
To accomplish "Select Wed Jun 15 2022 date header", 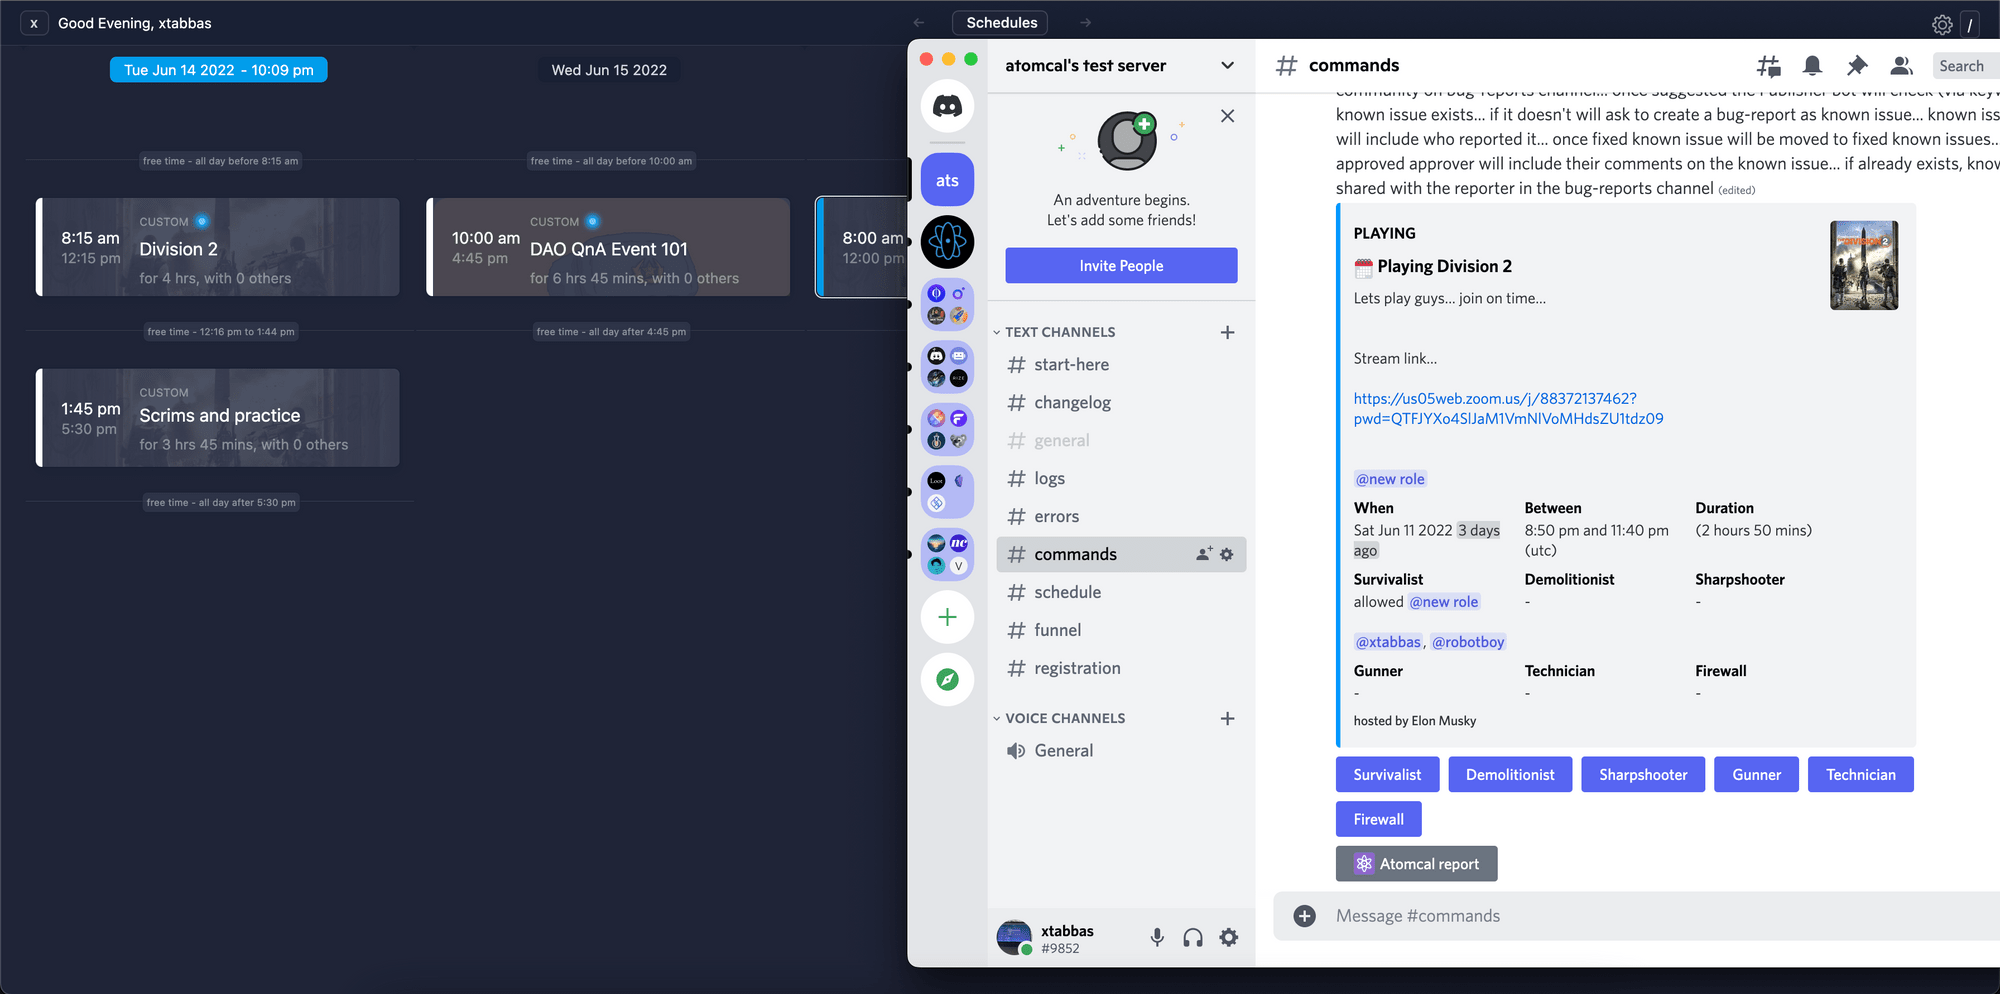I will pyautogui.click(x=609, y=70).
